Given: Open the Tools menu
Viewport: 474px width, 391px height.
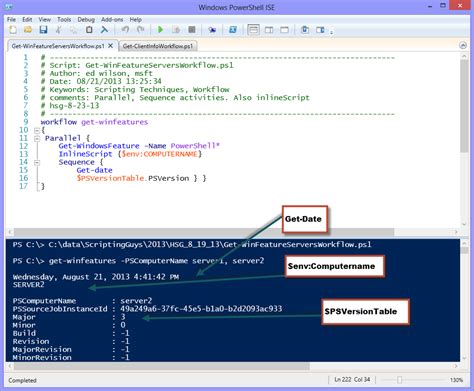Looking at the screenshot, I should (64, 19).
